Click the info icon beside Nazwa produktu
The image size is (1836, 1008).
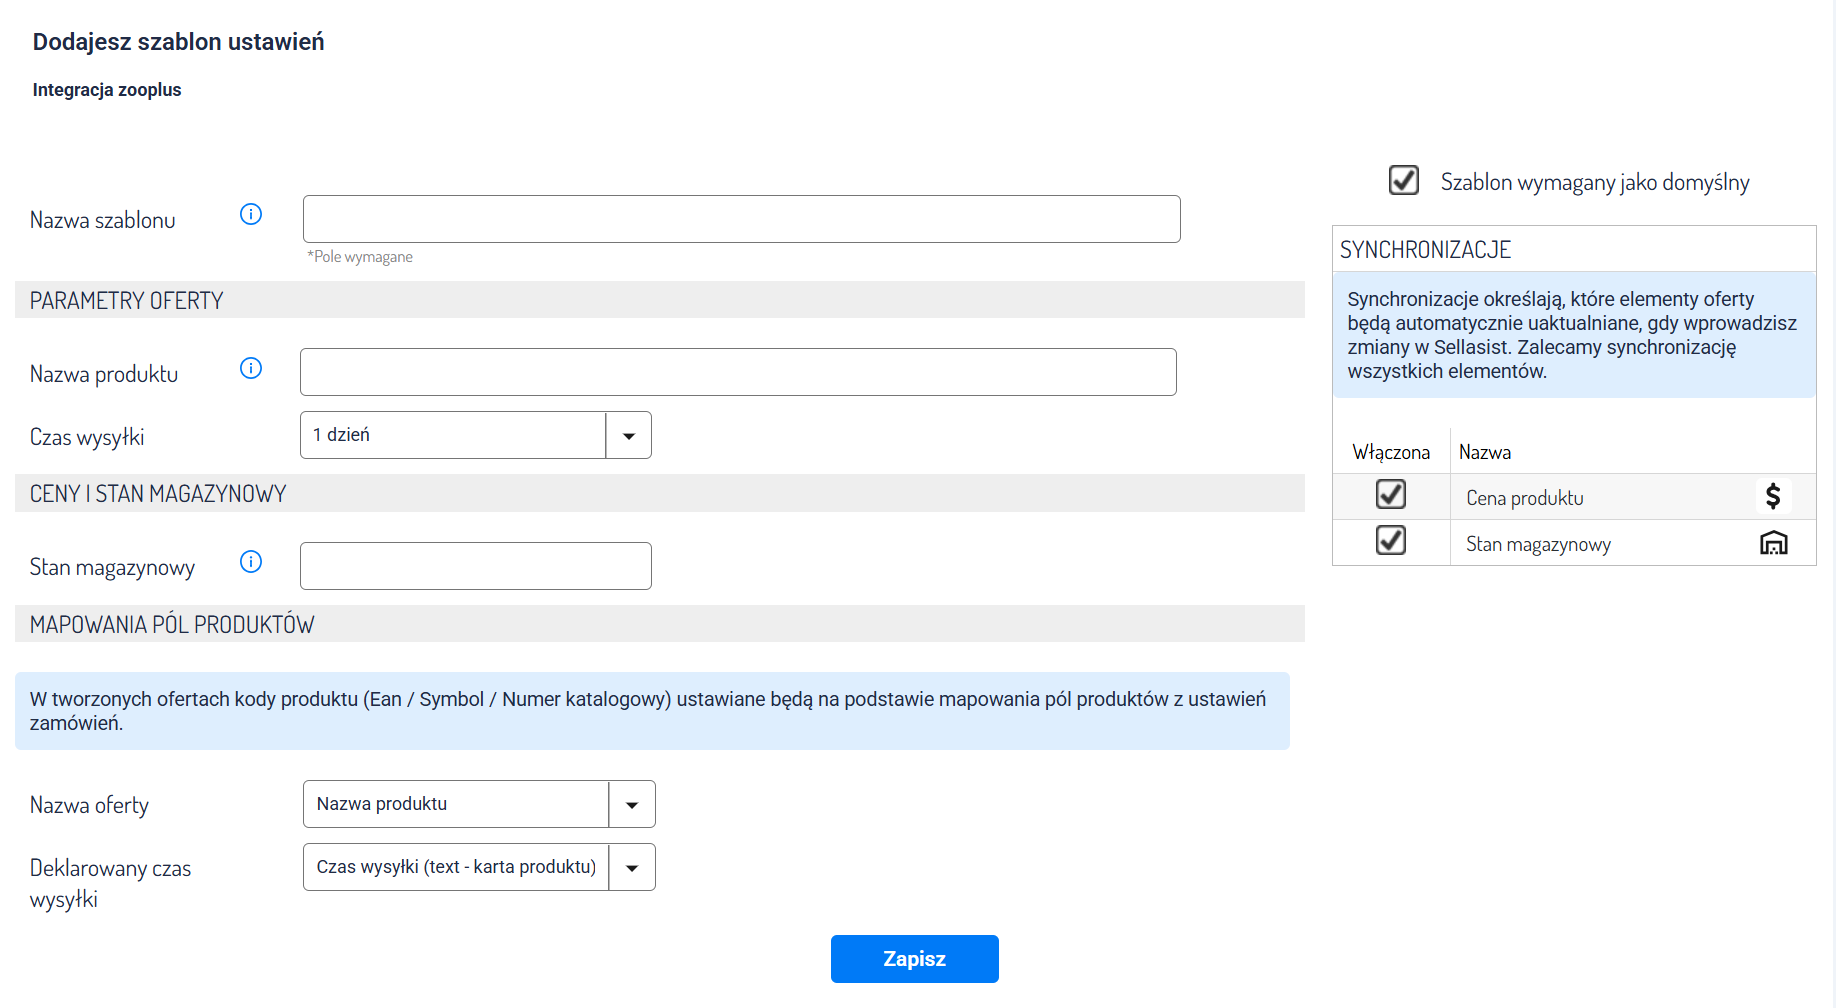pos(251,368)
